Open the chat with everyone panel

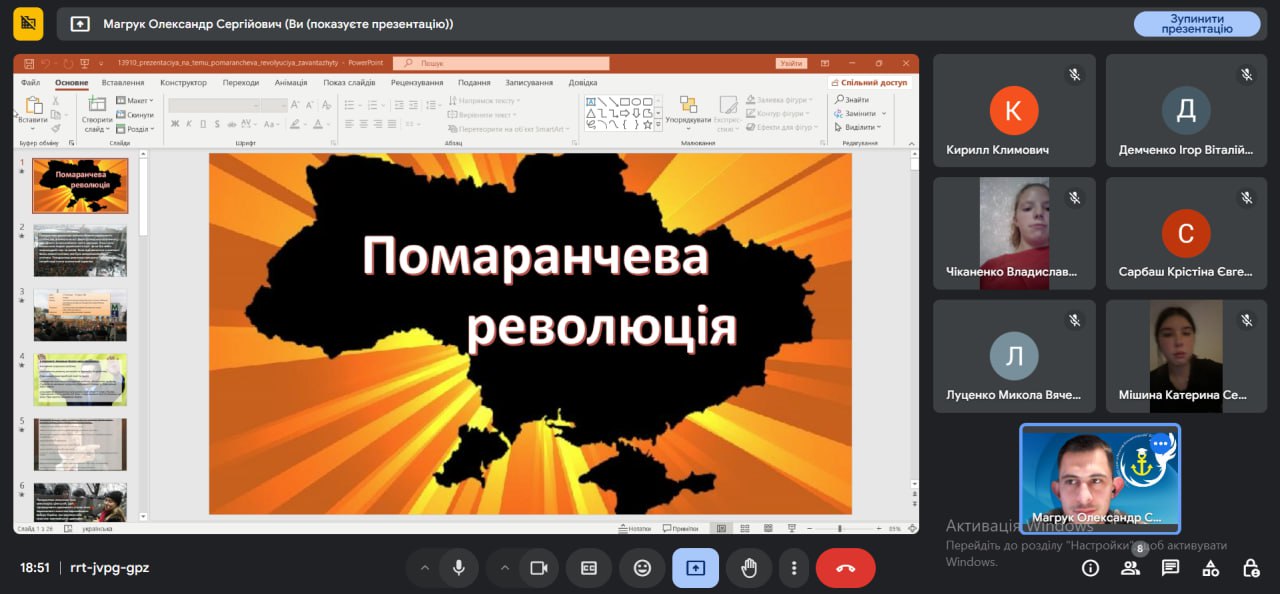1170,568
